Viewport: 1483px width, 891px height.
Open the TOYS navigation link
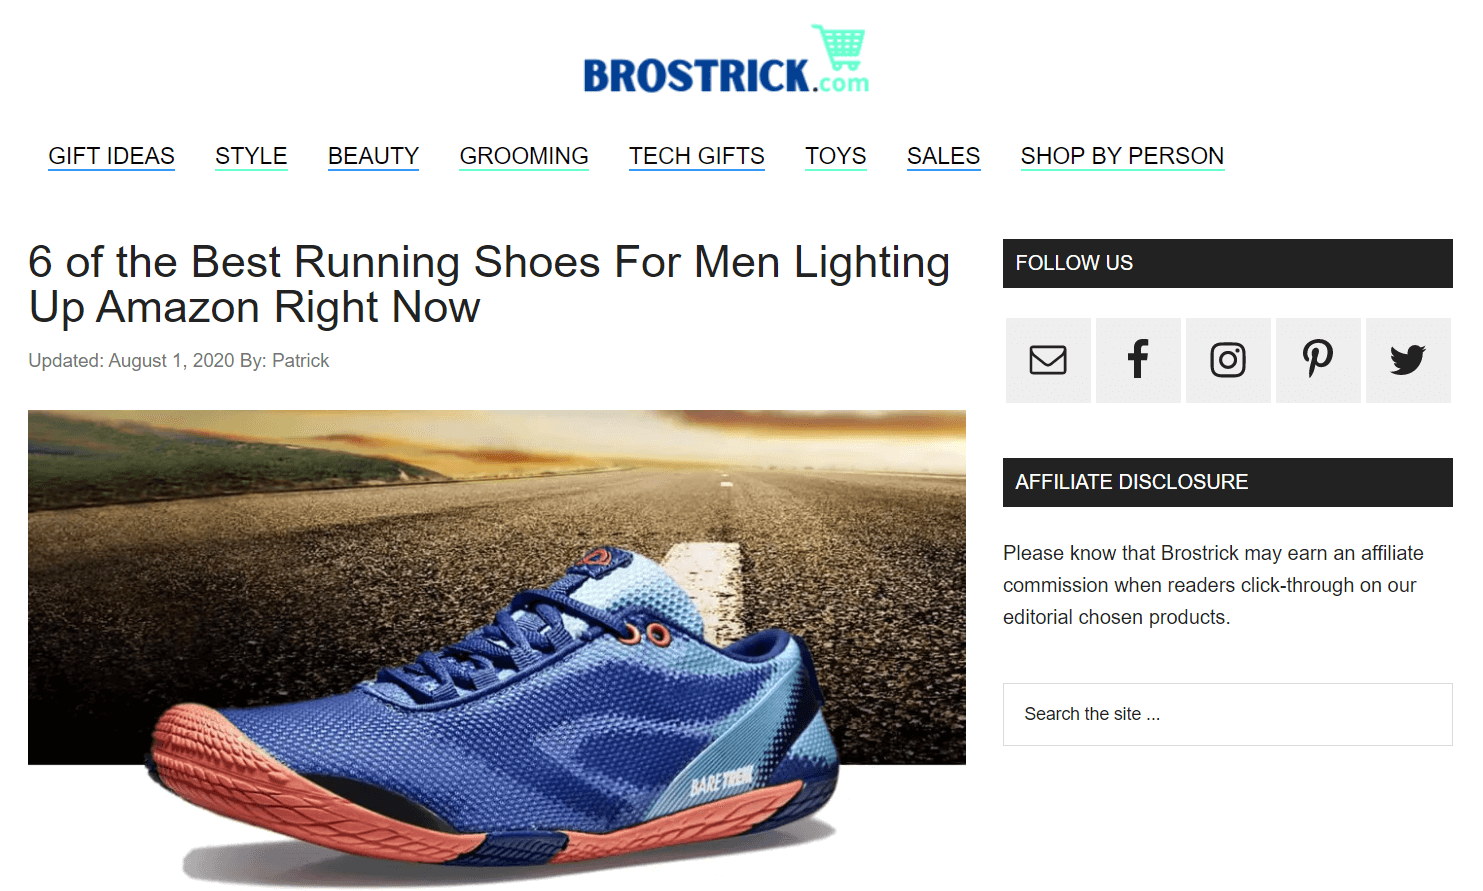836,156
